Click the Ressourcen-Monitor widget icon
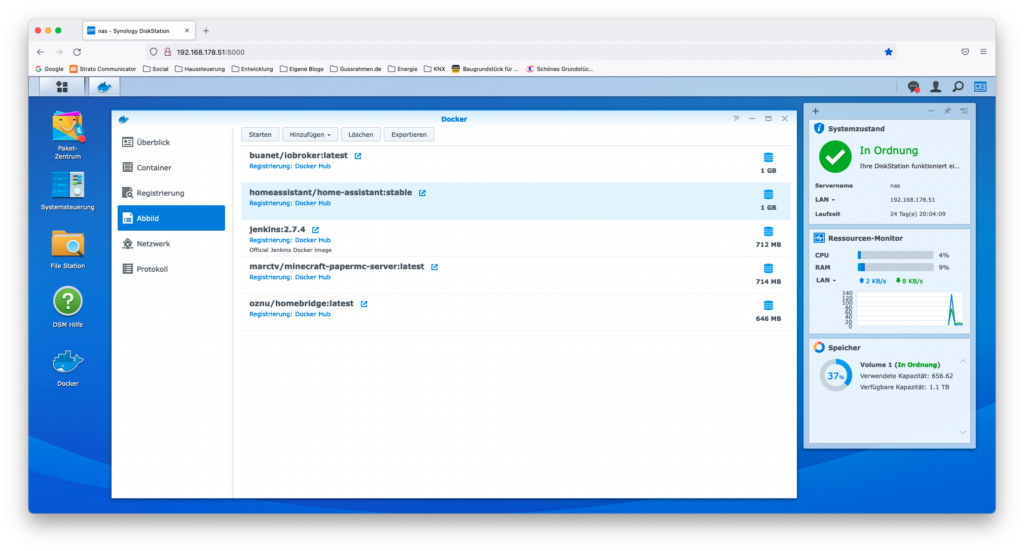The width and height of the screenshot is (1024, 551). [819, 238]
